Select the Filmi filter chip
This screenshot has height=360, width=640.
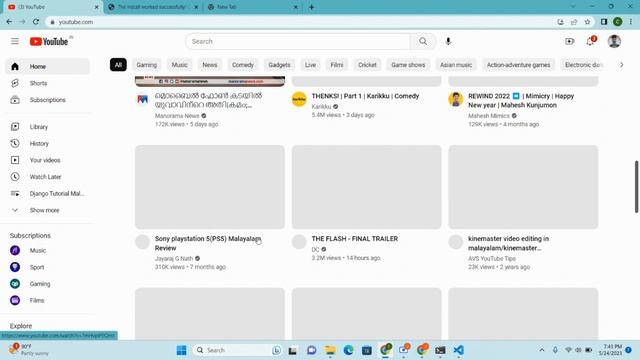point(337,65)
